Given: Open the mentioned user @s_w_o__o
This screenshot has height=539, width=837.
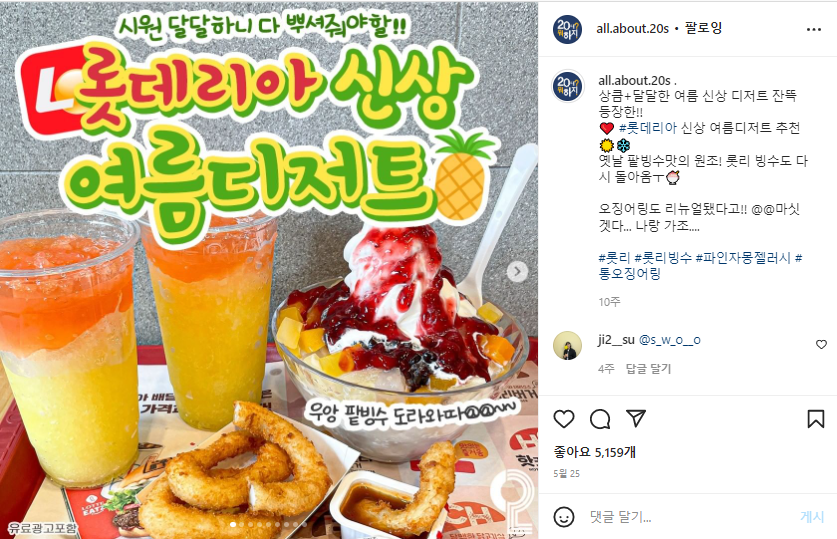Looking at the screenshot, I should (669, 340).
